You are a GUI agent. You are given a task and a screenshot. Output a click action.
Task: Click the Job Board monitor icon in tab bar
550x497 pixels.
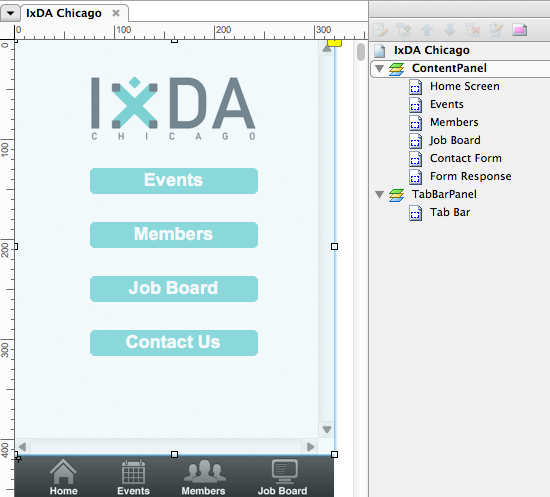(x=284, y=471)
